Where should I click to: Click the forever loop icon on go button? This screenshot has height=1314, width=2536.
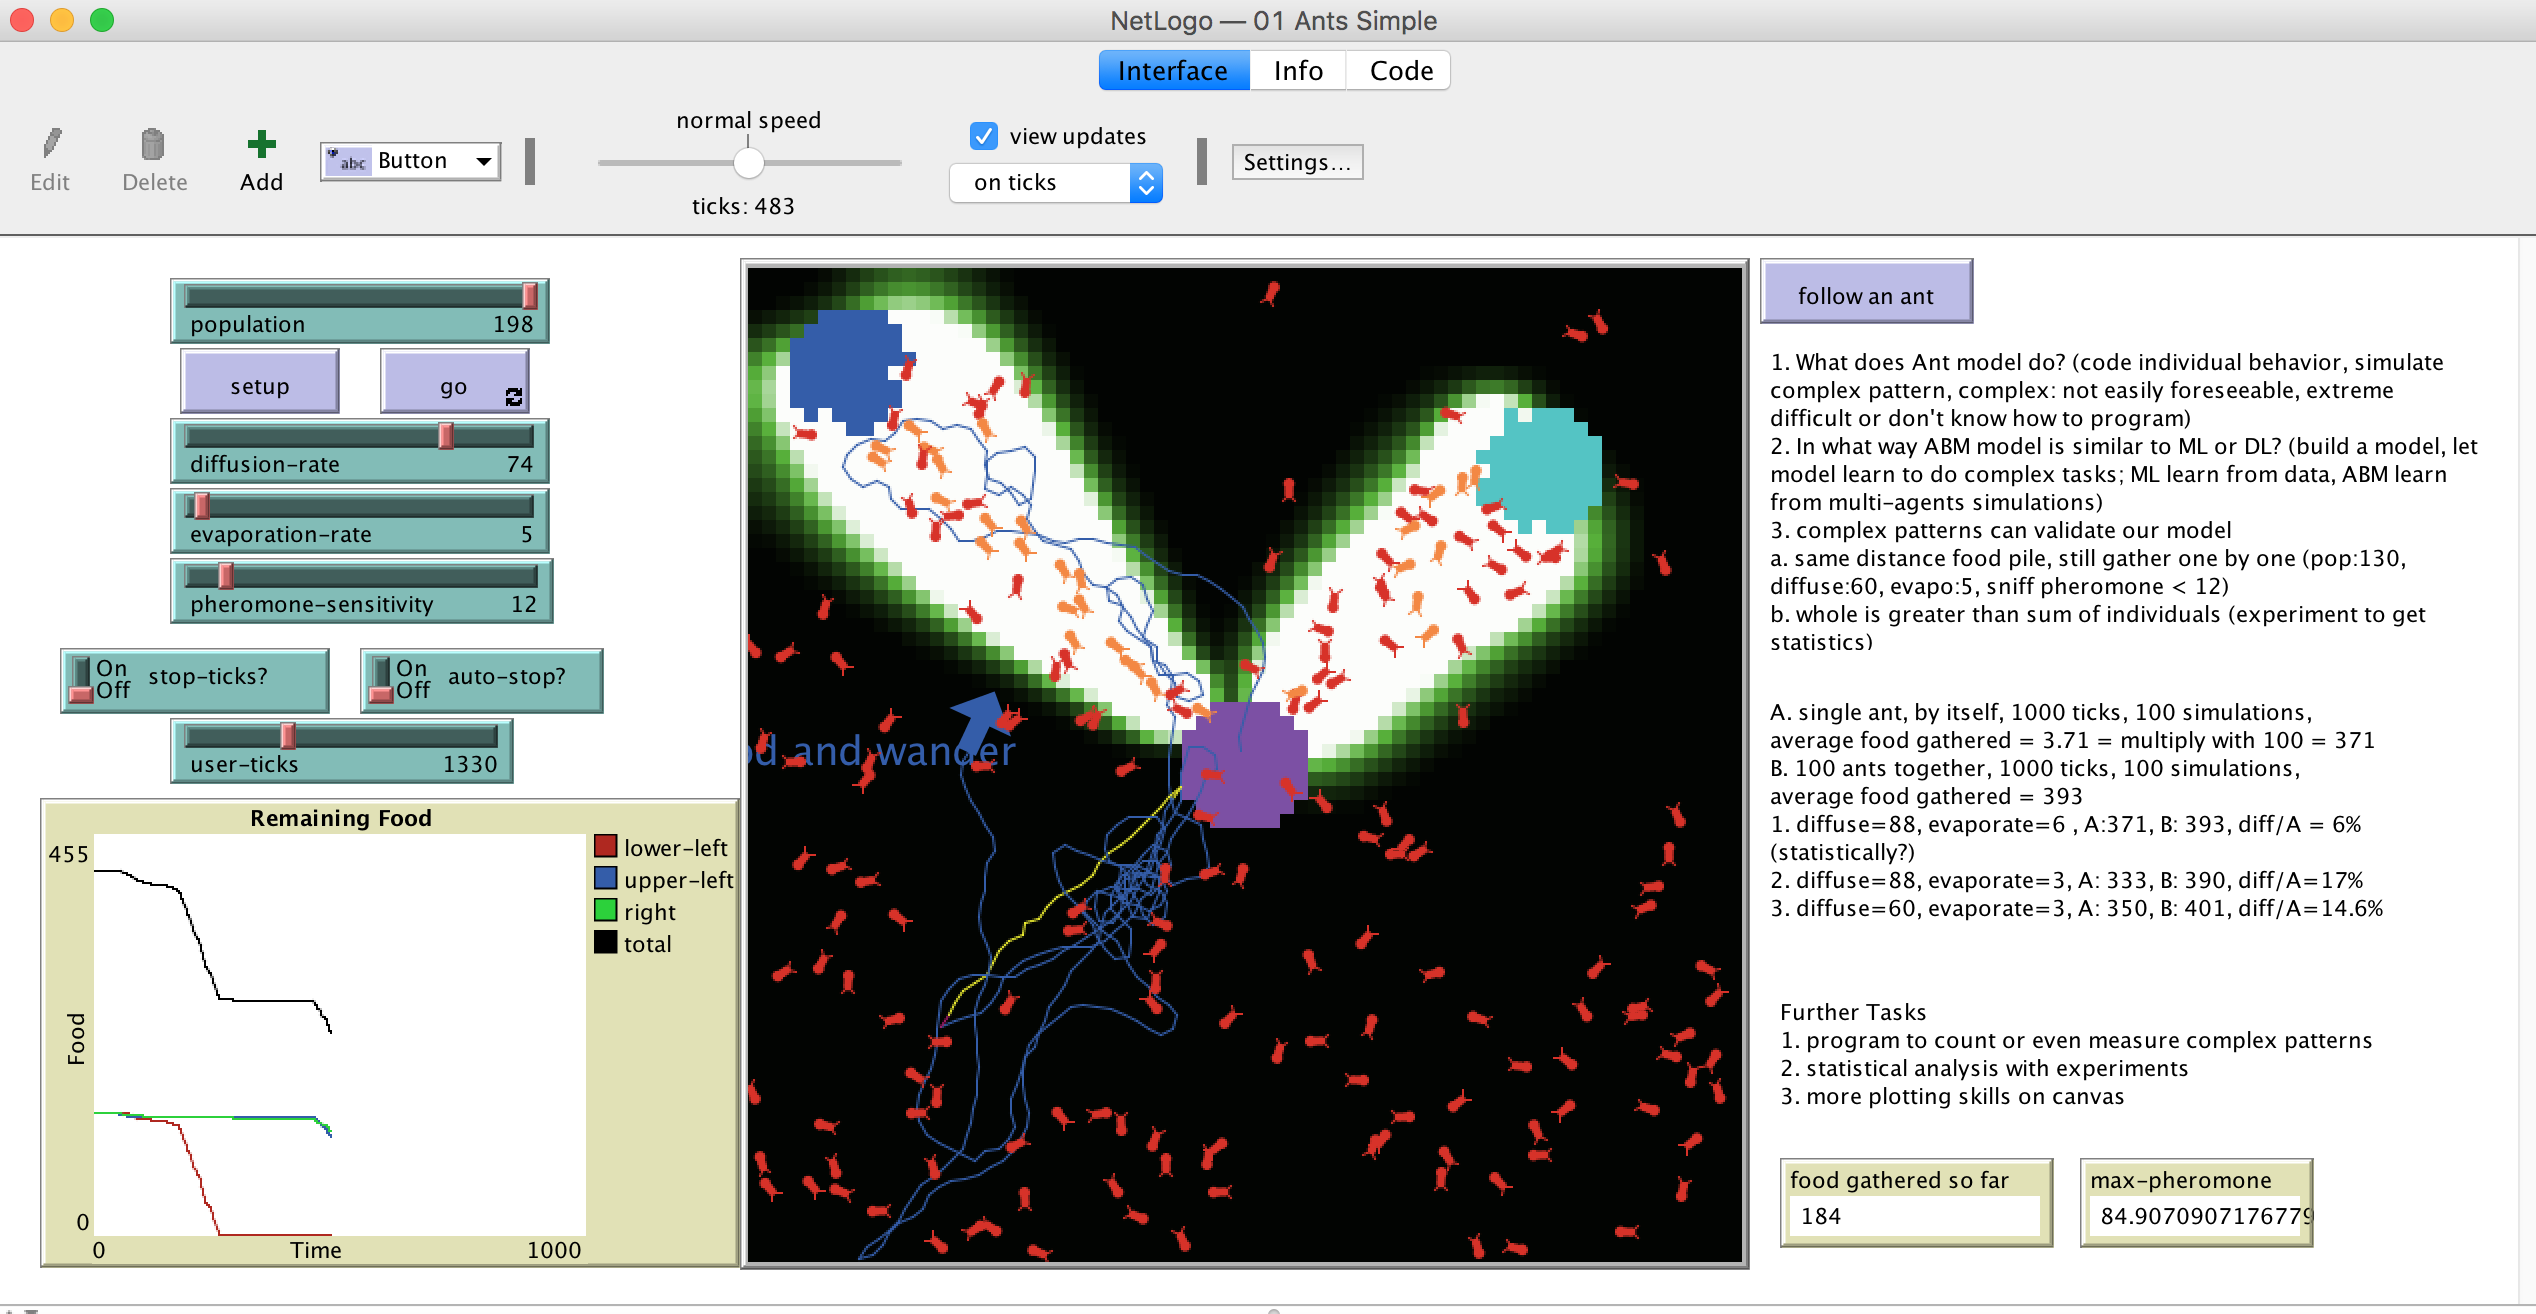click(x=514, y=397)
